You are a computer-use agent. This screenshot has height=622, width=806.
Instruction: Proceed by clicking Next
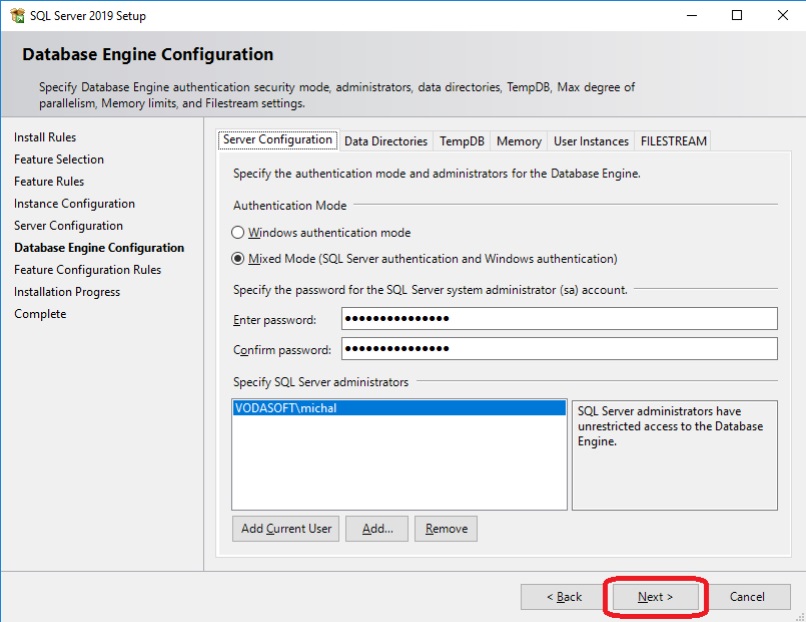(655, 597)
